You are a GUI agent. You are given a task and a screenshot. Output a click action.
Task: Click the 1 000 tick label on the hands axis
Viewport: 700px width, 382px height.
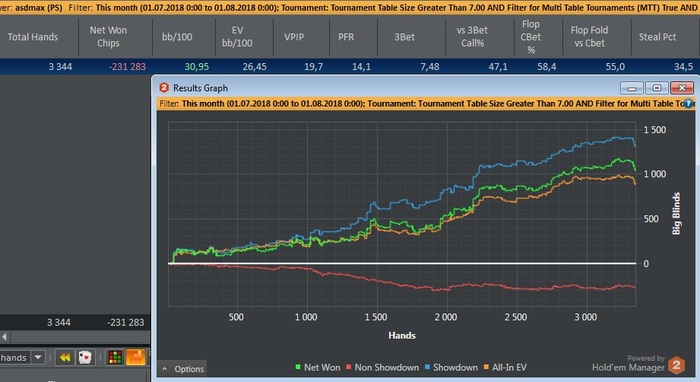(306, 317)
